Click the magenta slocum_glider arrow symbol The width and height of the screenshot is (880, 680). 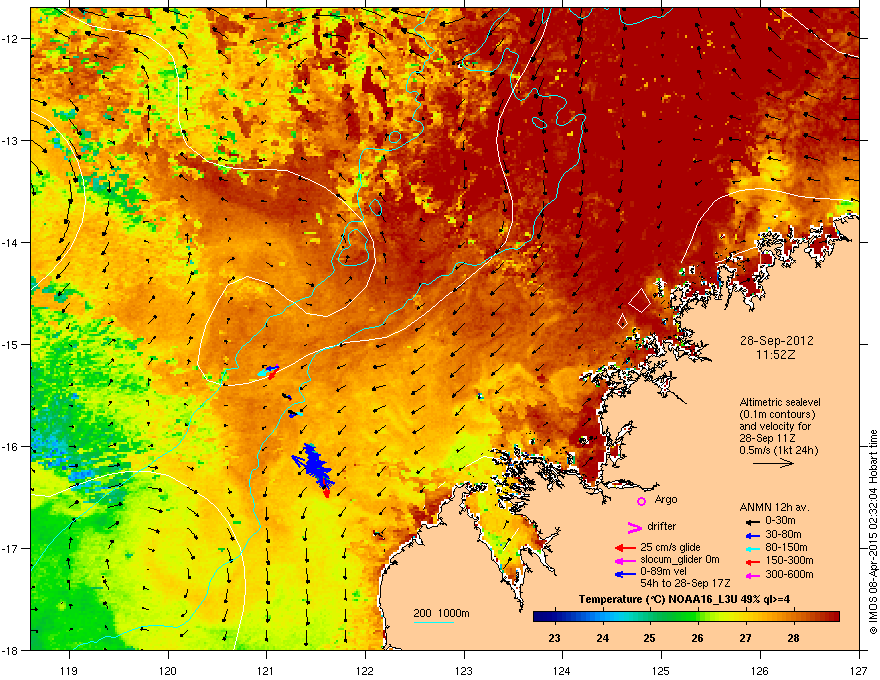tap(625, 561)
